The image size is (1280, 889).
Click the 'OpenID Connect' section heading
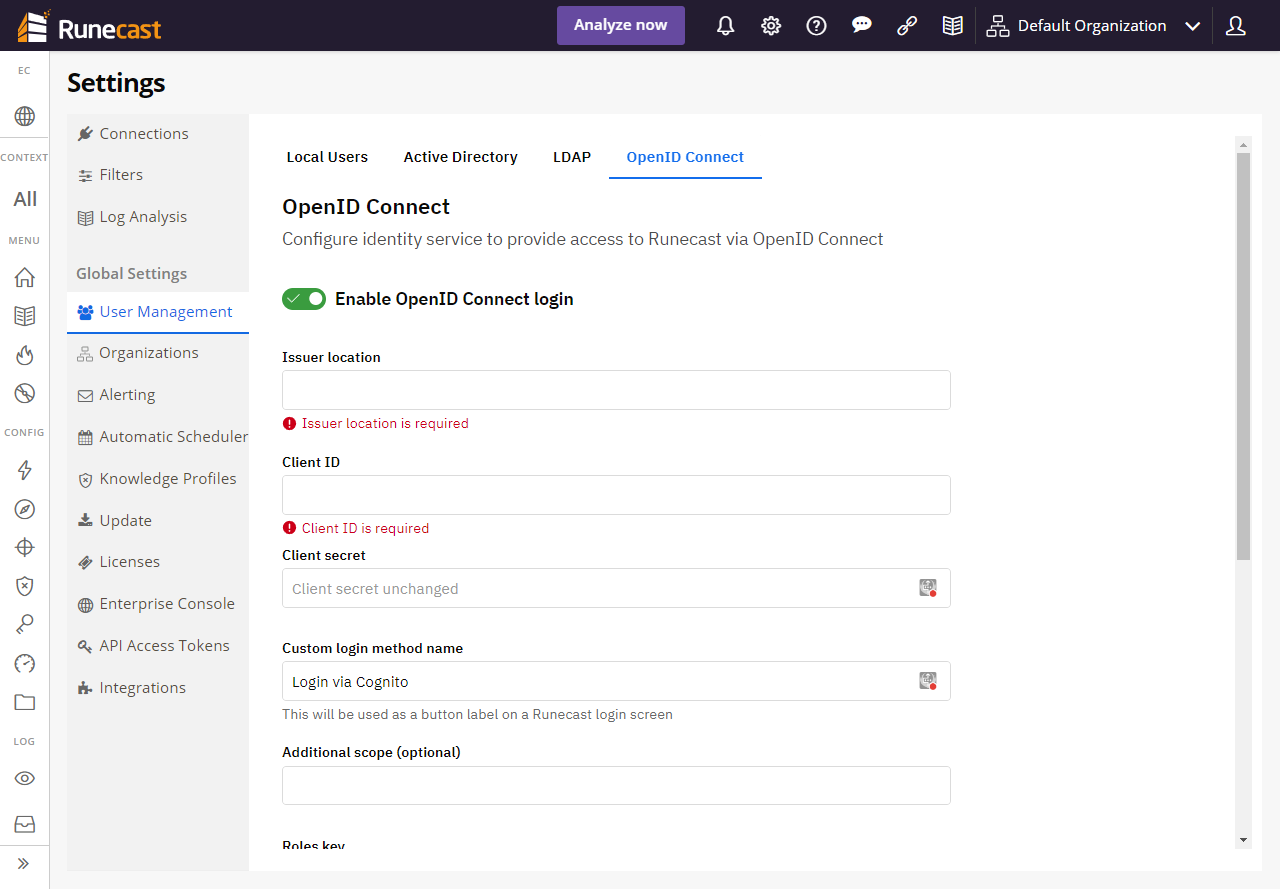pyautogui.click(x=366, y=207)
